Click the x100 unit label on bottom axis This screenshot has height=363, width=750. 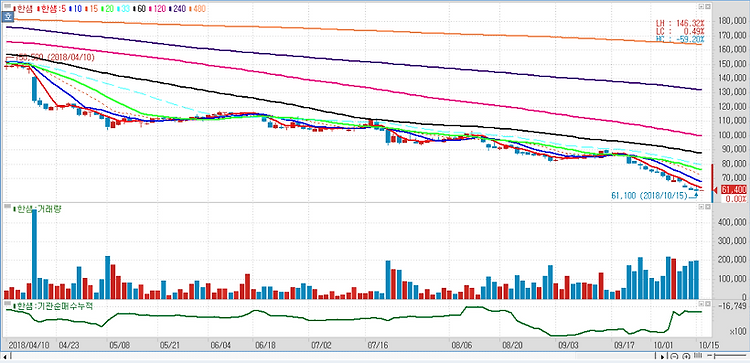[x=739, y=331]
